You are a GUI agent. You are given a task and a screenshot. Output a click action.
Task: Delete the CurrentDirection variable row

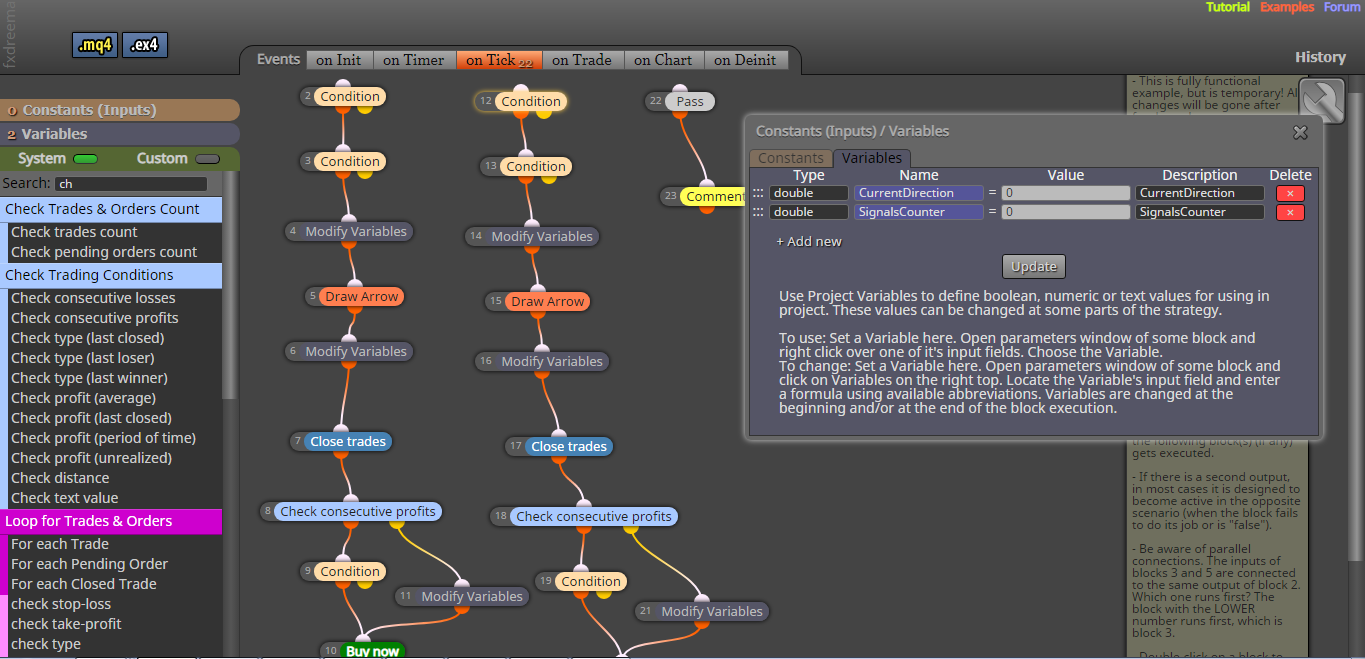[x=1290, y=193]
